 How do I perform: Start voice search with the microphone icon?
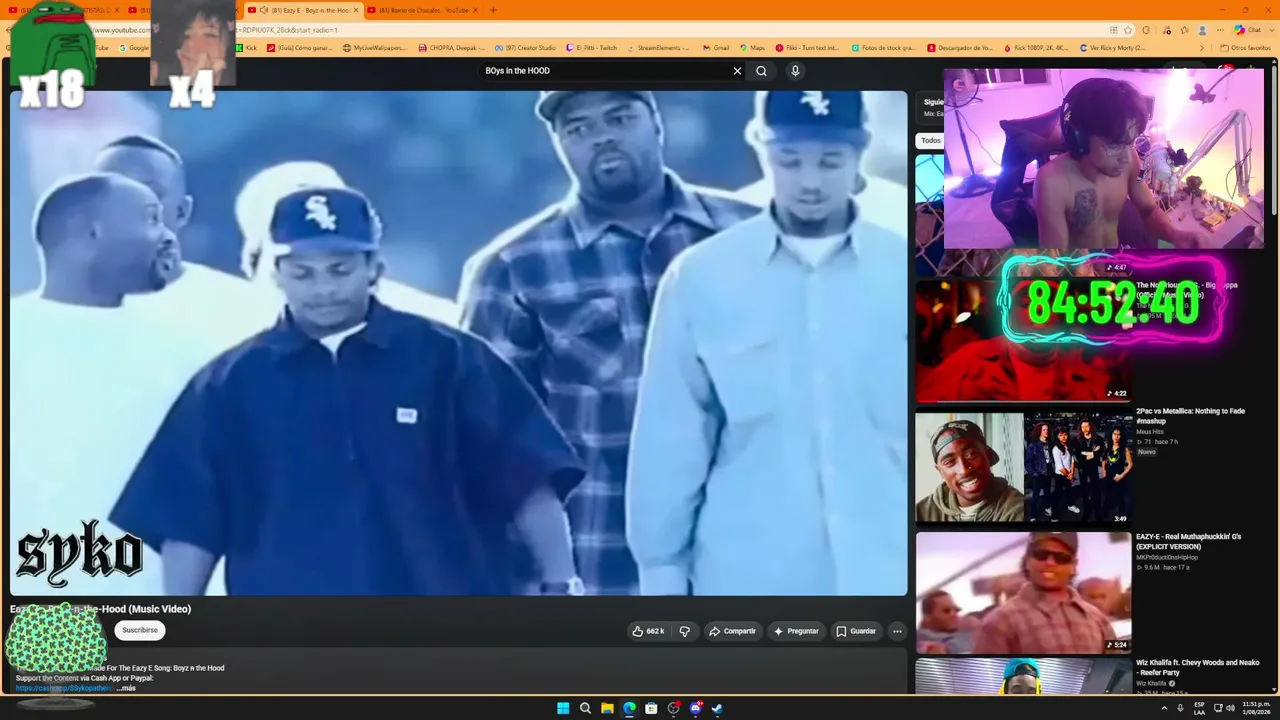pos(795,71)
